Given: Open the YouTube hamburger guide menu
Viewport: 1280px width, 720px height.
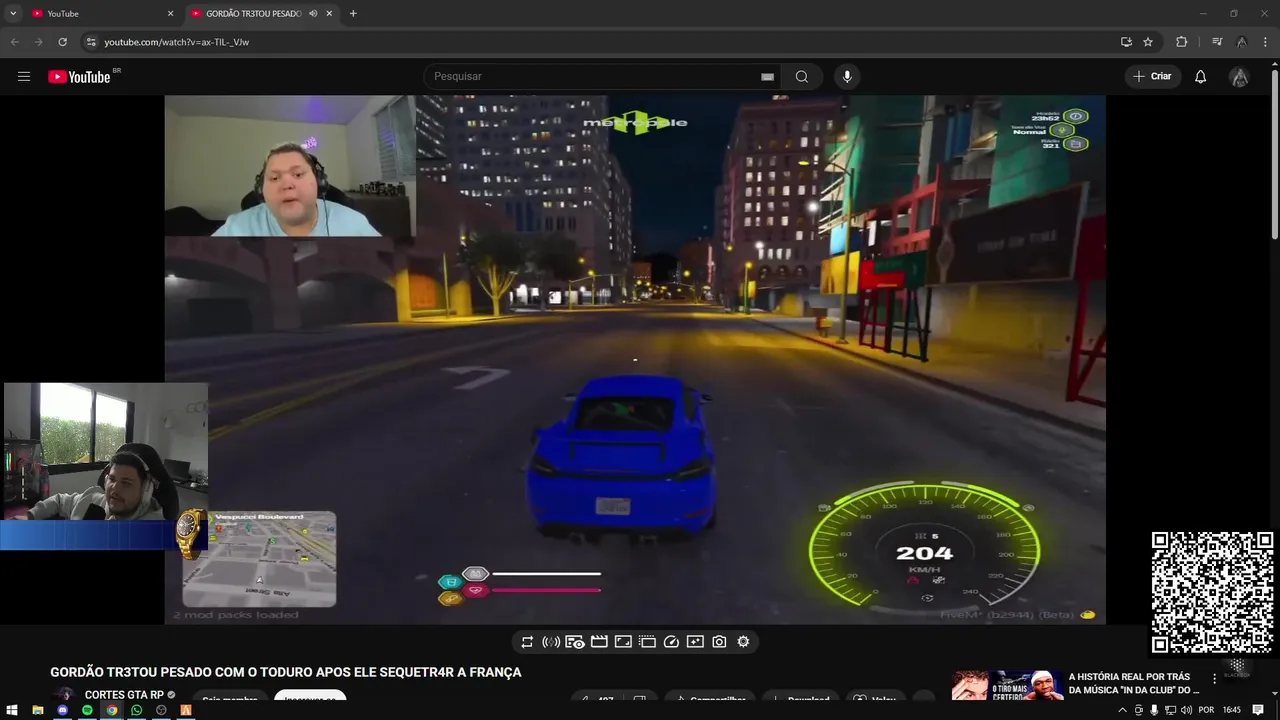Looking at the screenshot, I should (24, 76).
